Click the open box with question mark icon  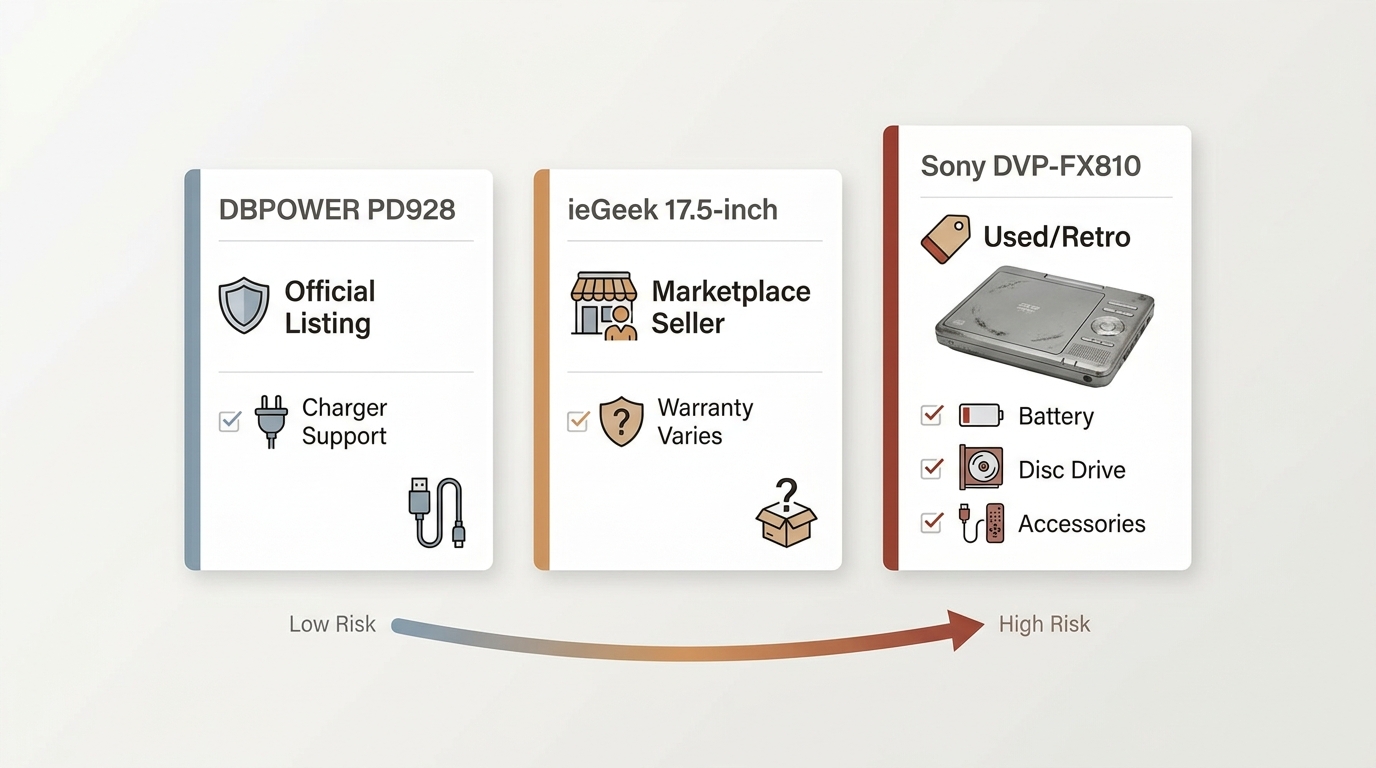[786, 512]
